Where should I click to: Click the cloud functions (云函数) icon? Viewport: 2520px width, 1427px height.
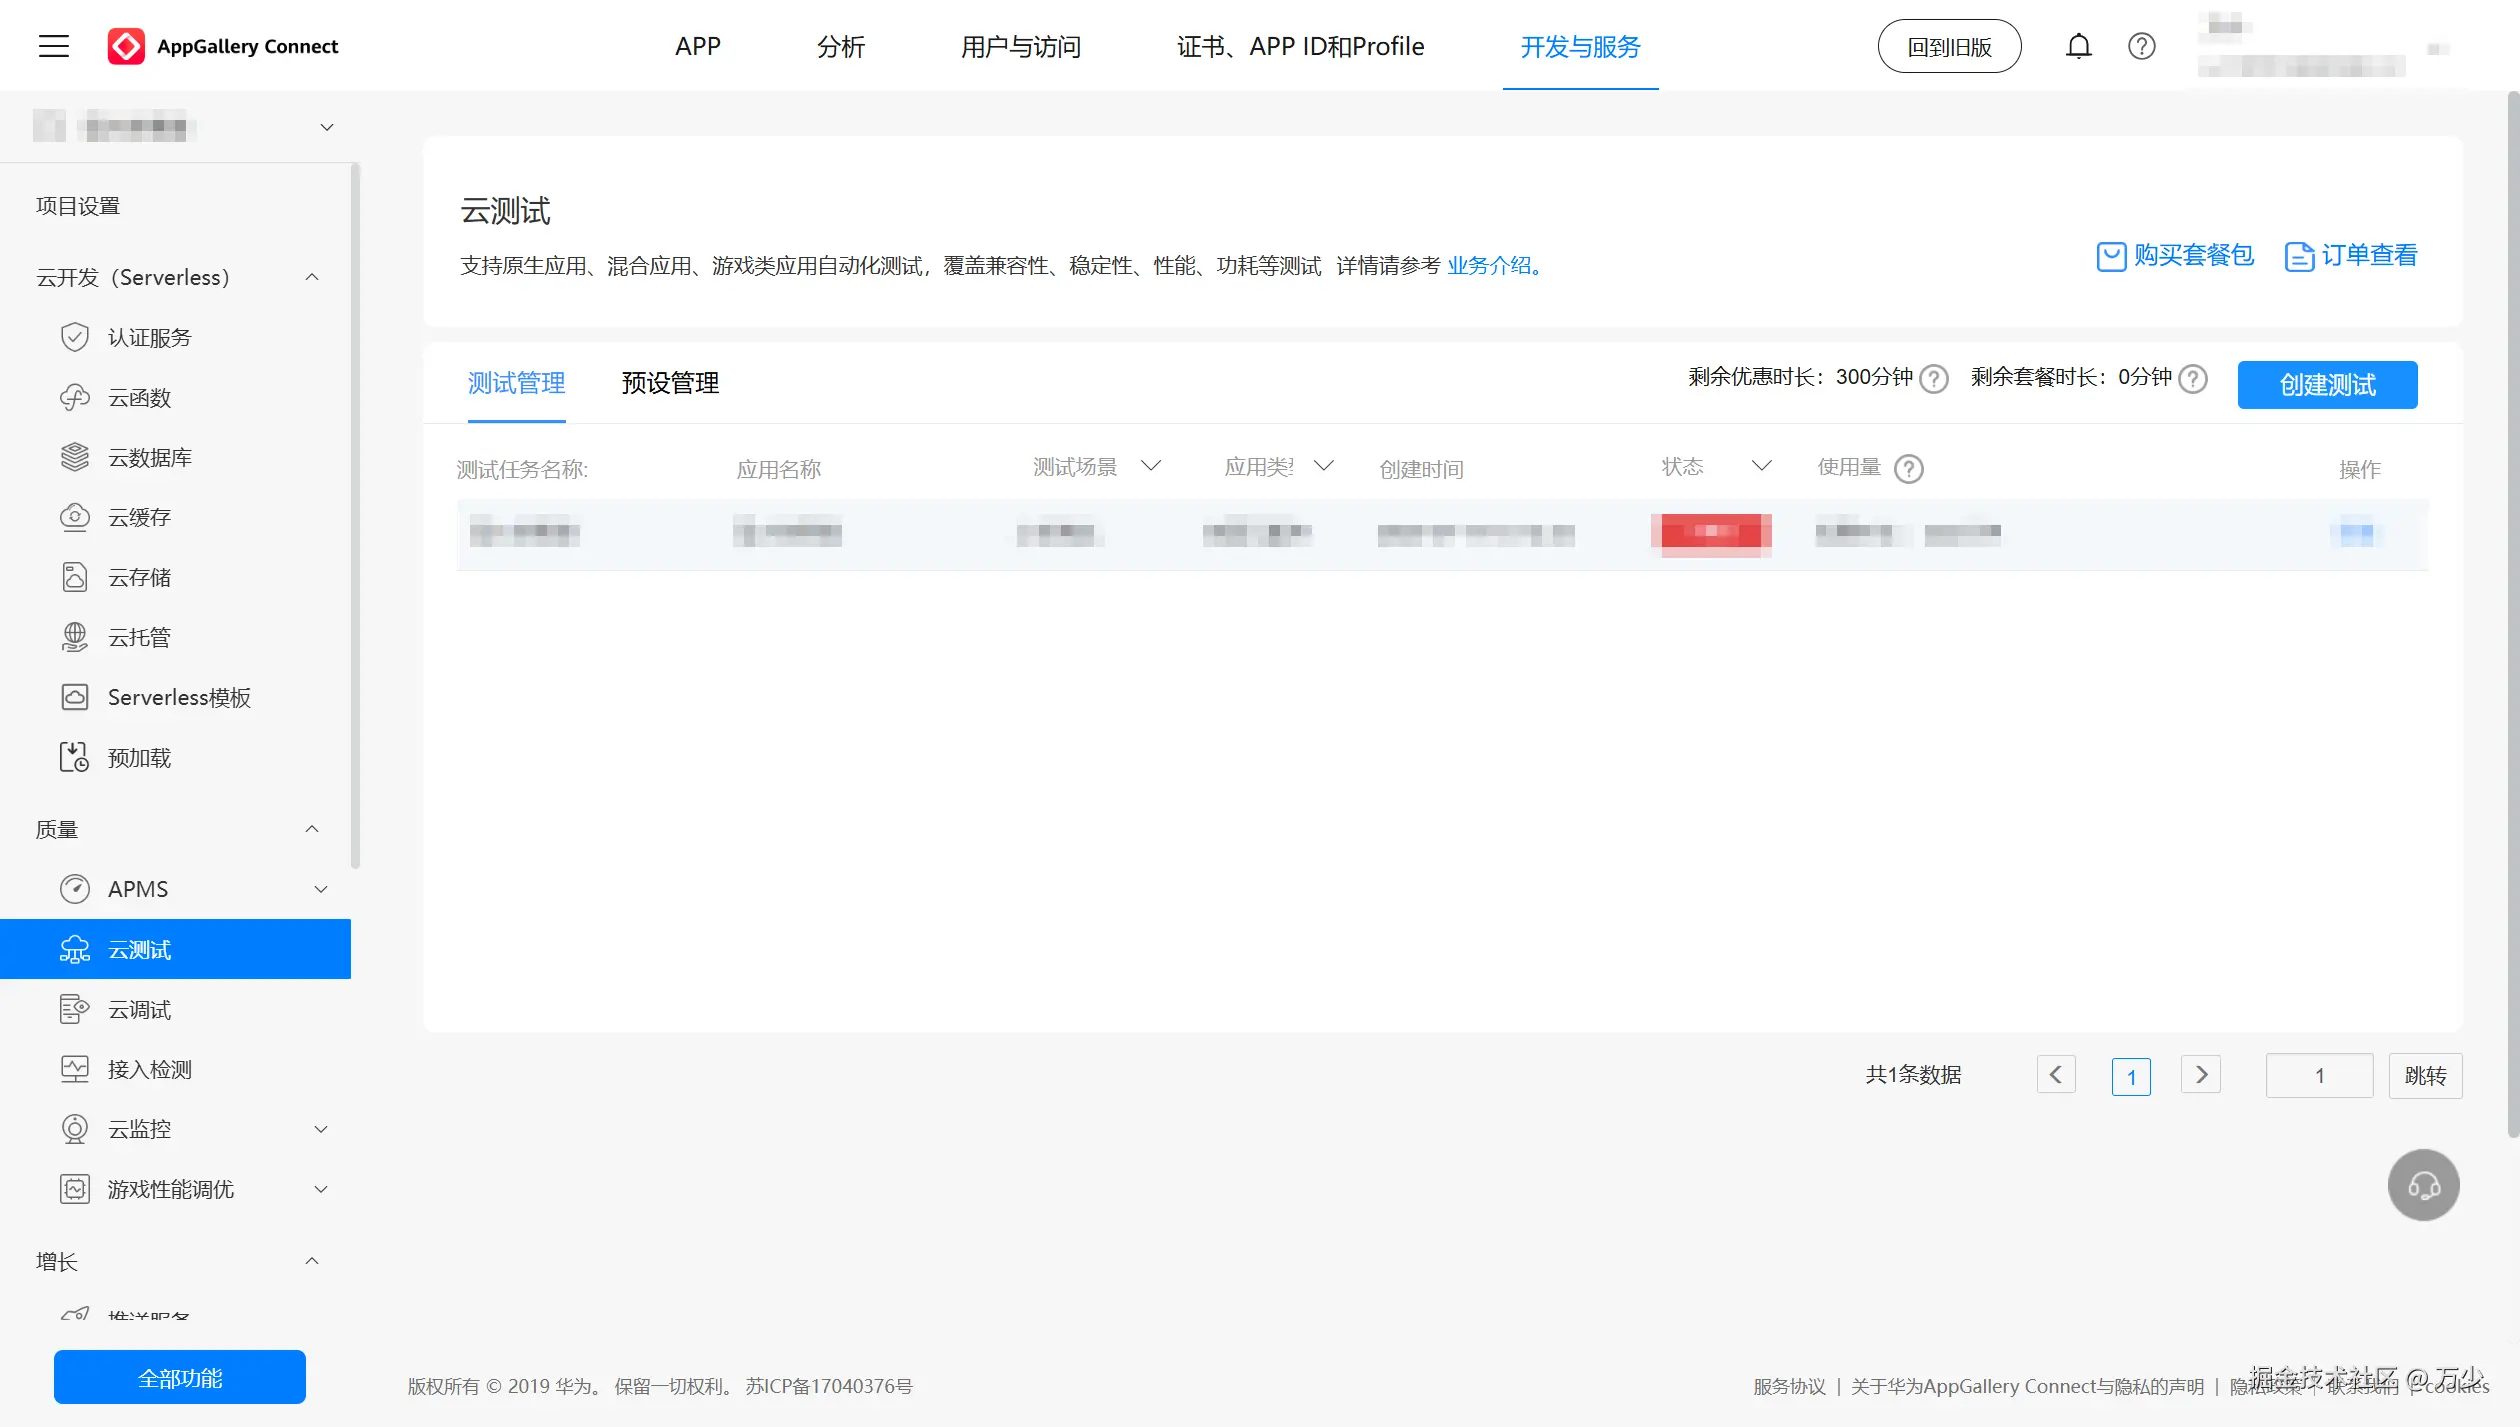coord(75,398)
